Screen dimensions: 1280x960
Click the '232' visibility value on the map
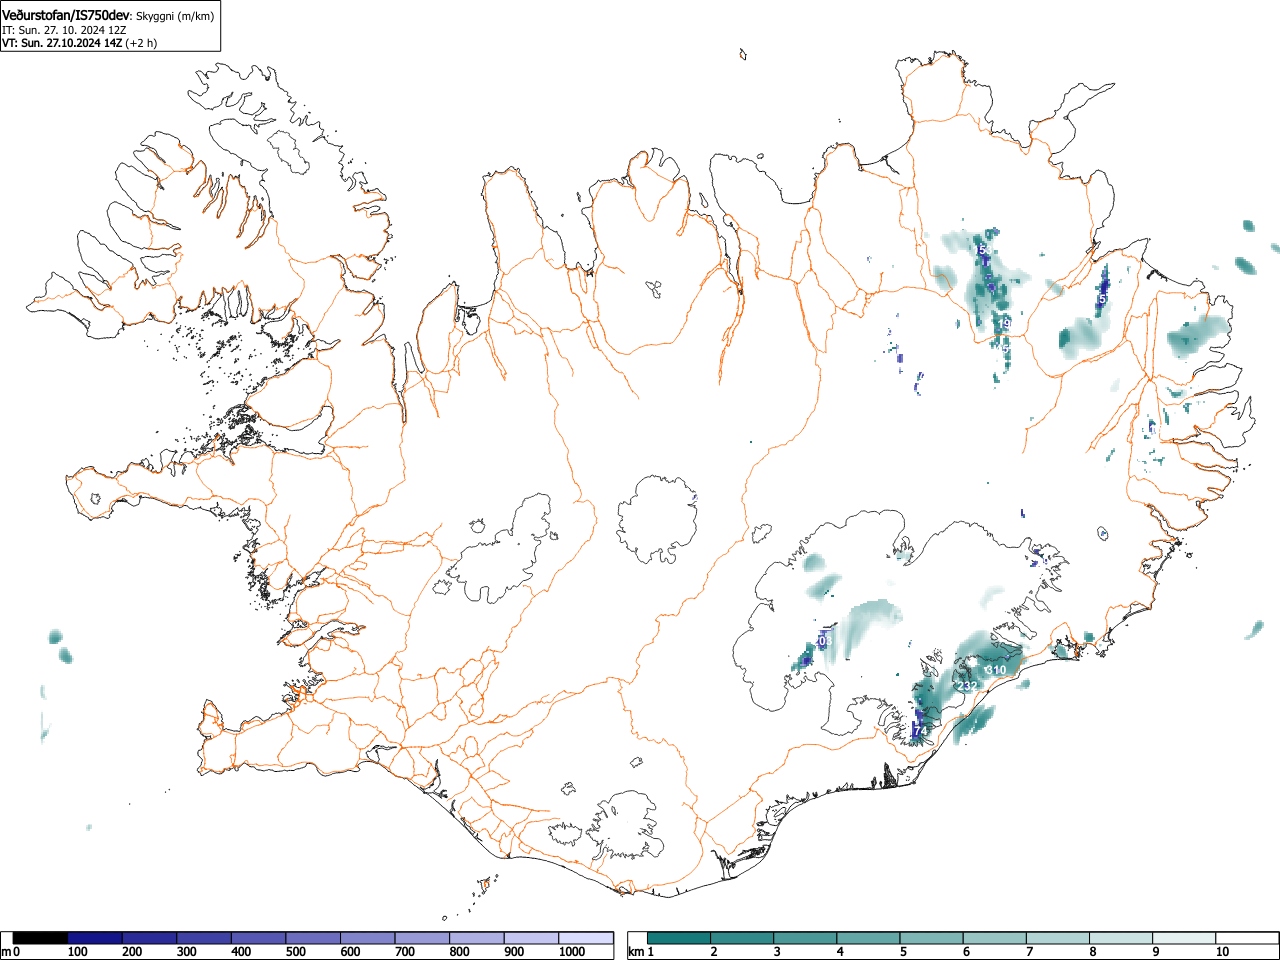[x=967, y=686]
